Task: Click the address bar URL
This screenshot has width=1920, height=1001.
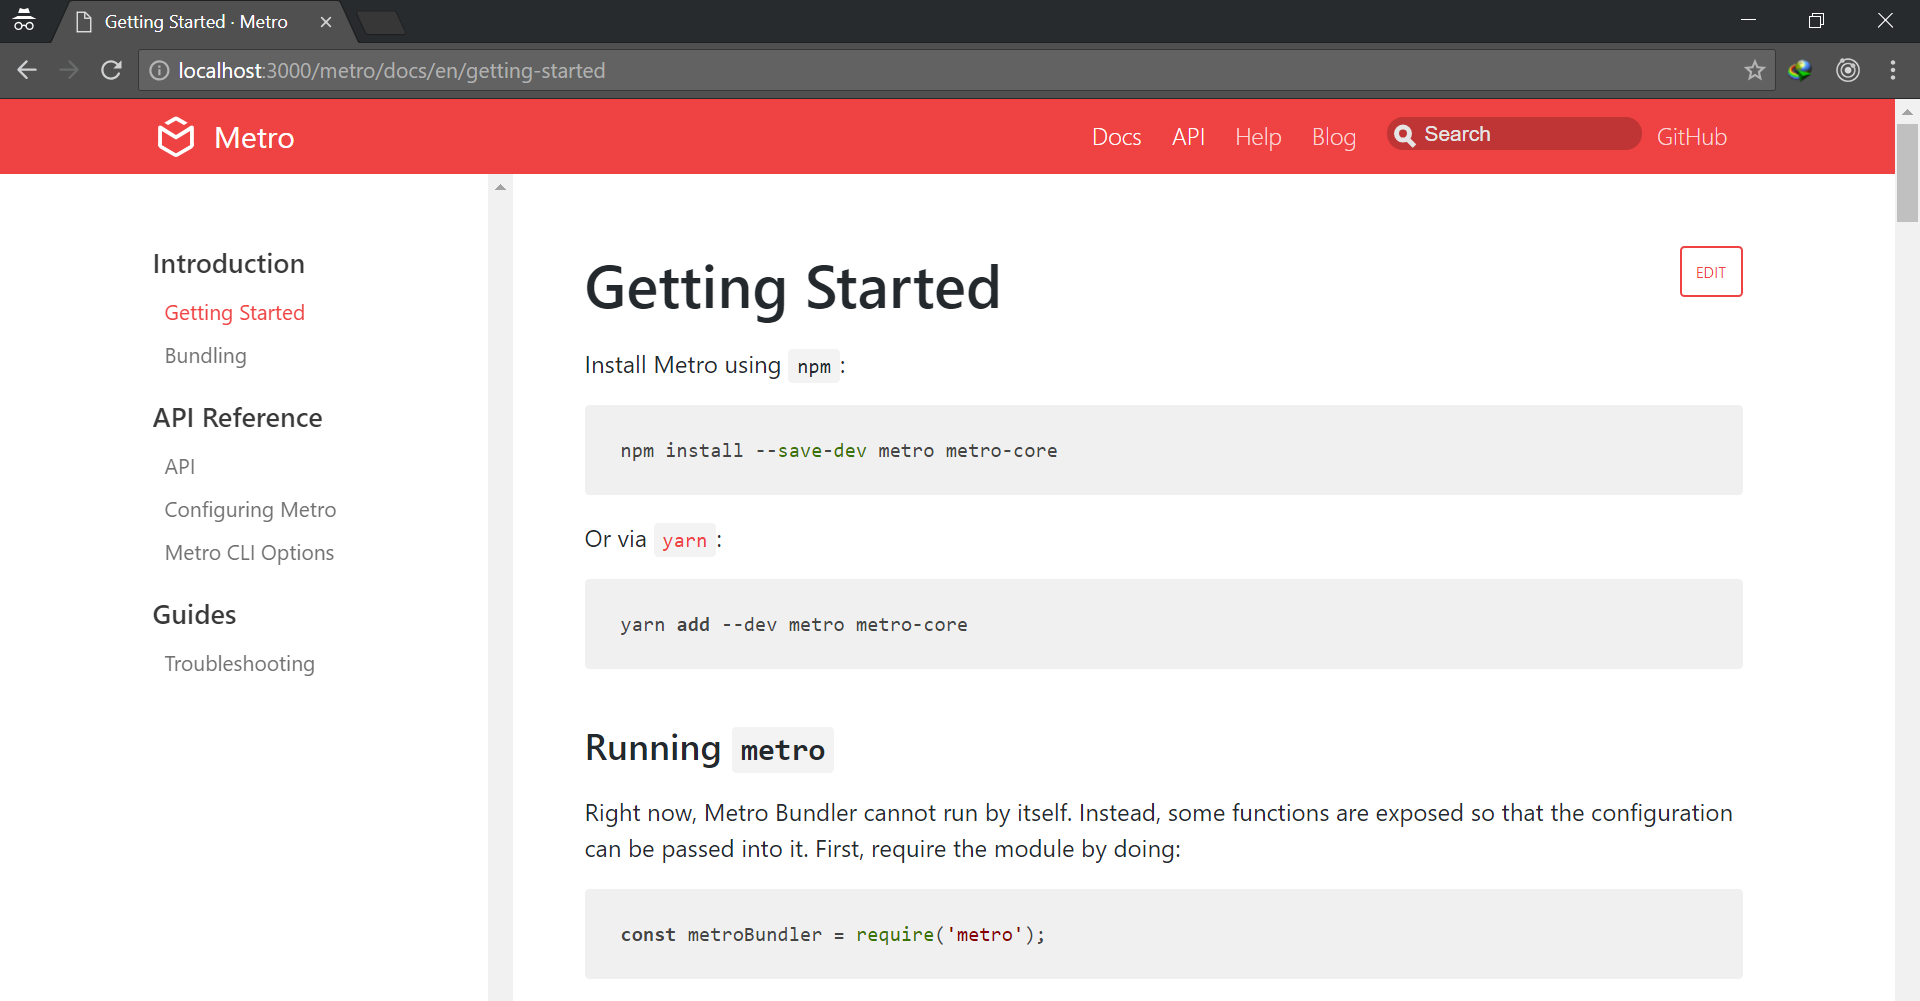Action: coord(391,71)
